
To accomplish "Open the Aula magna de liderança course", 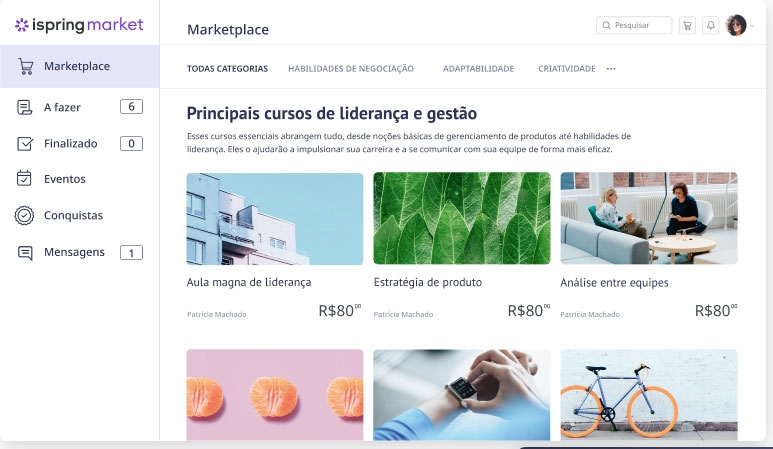I will (x=249, y=282).
